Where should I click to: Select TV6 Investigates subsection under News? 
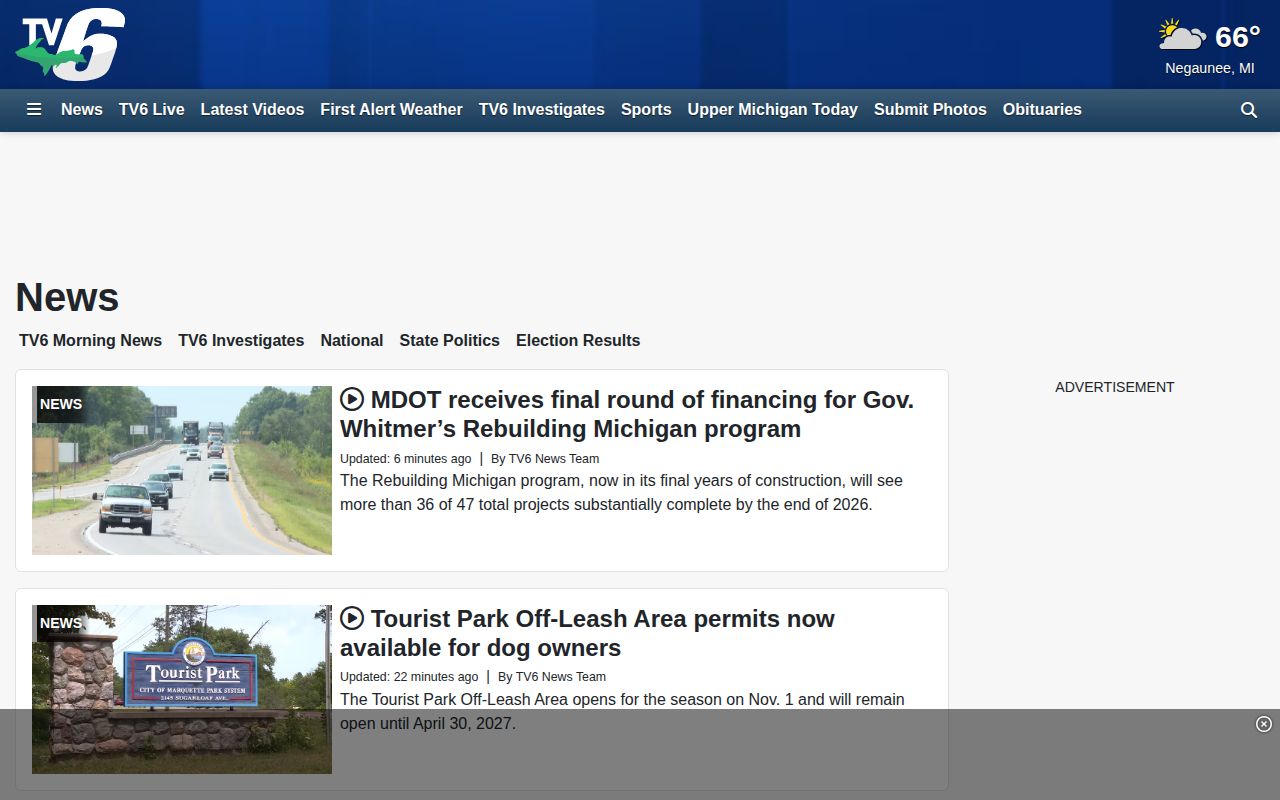tap(241, 341)
